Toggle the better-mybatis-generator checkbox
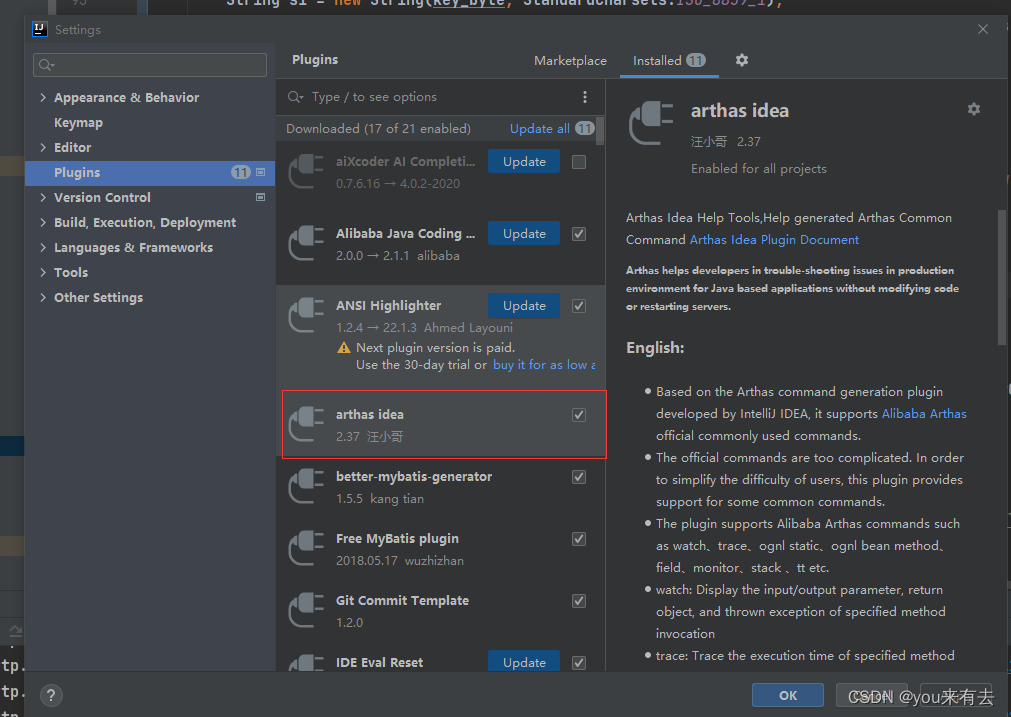Image resolution: width=1011 pixels, height=717 pixels. (579, 477)
